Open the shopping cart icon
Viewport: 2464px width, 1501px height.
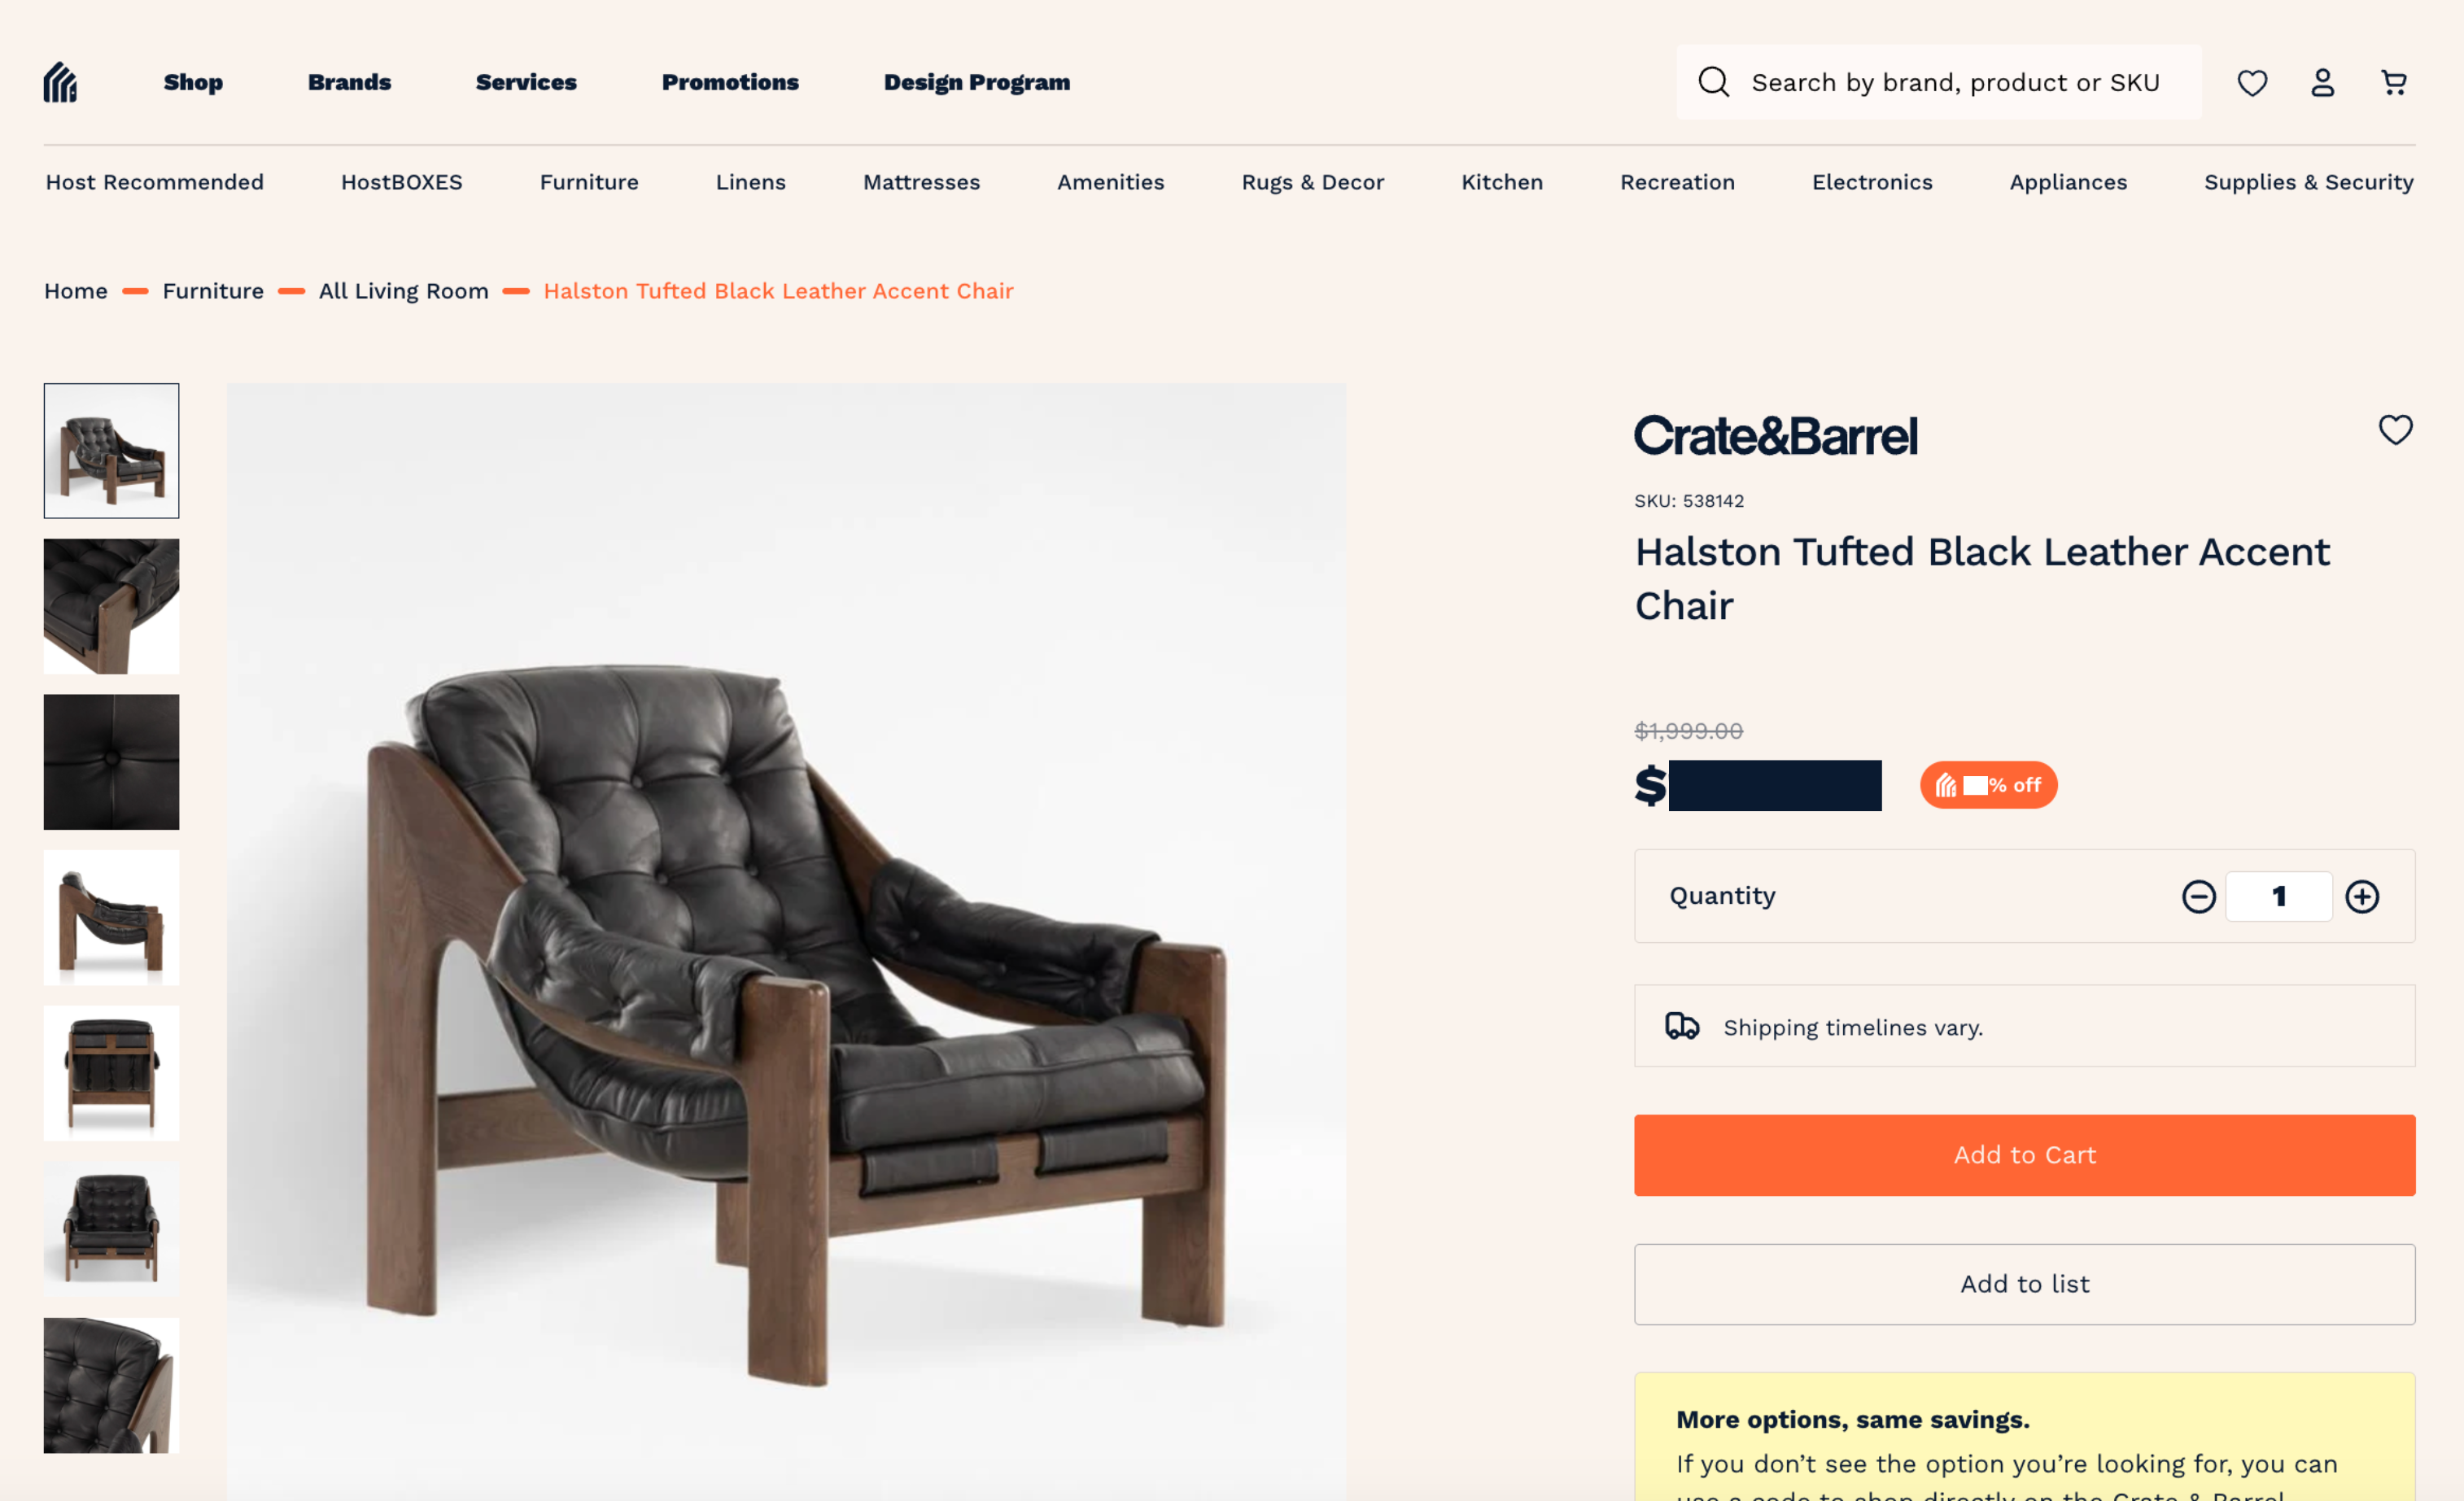(2393, 82)
